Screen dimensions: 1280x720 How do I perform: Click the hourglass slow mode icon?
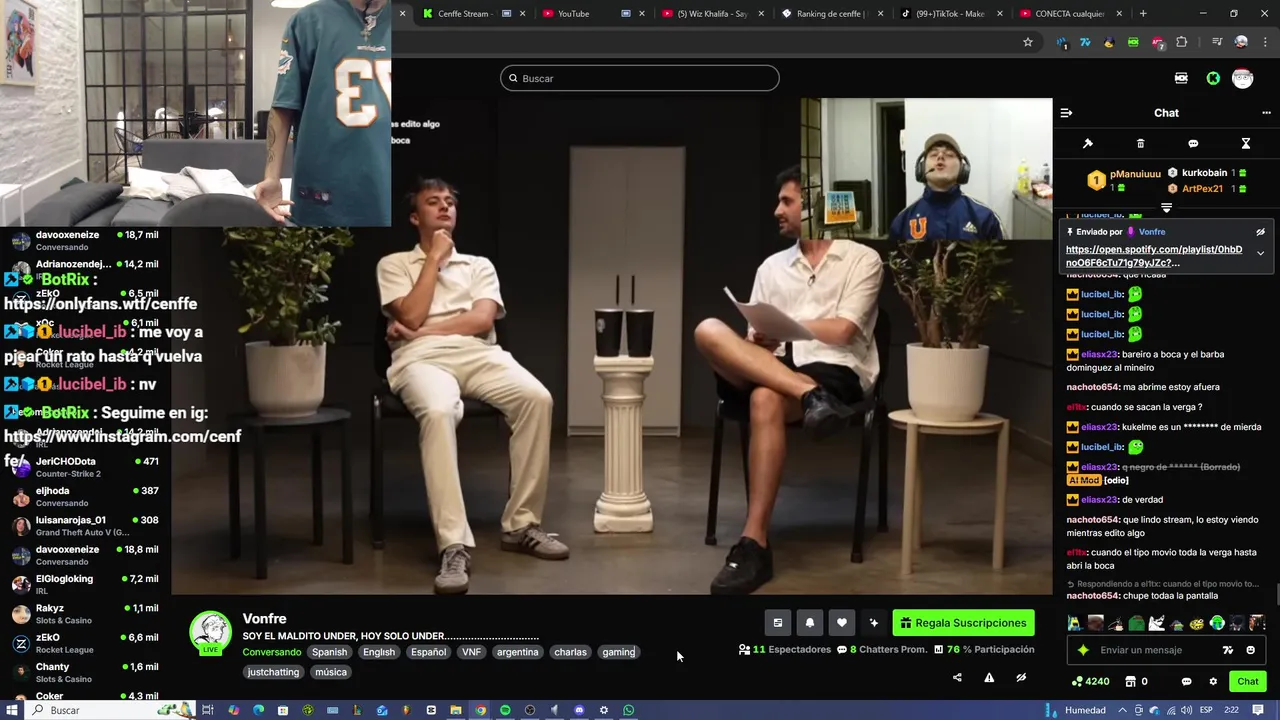point(1246,144)
